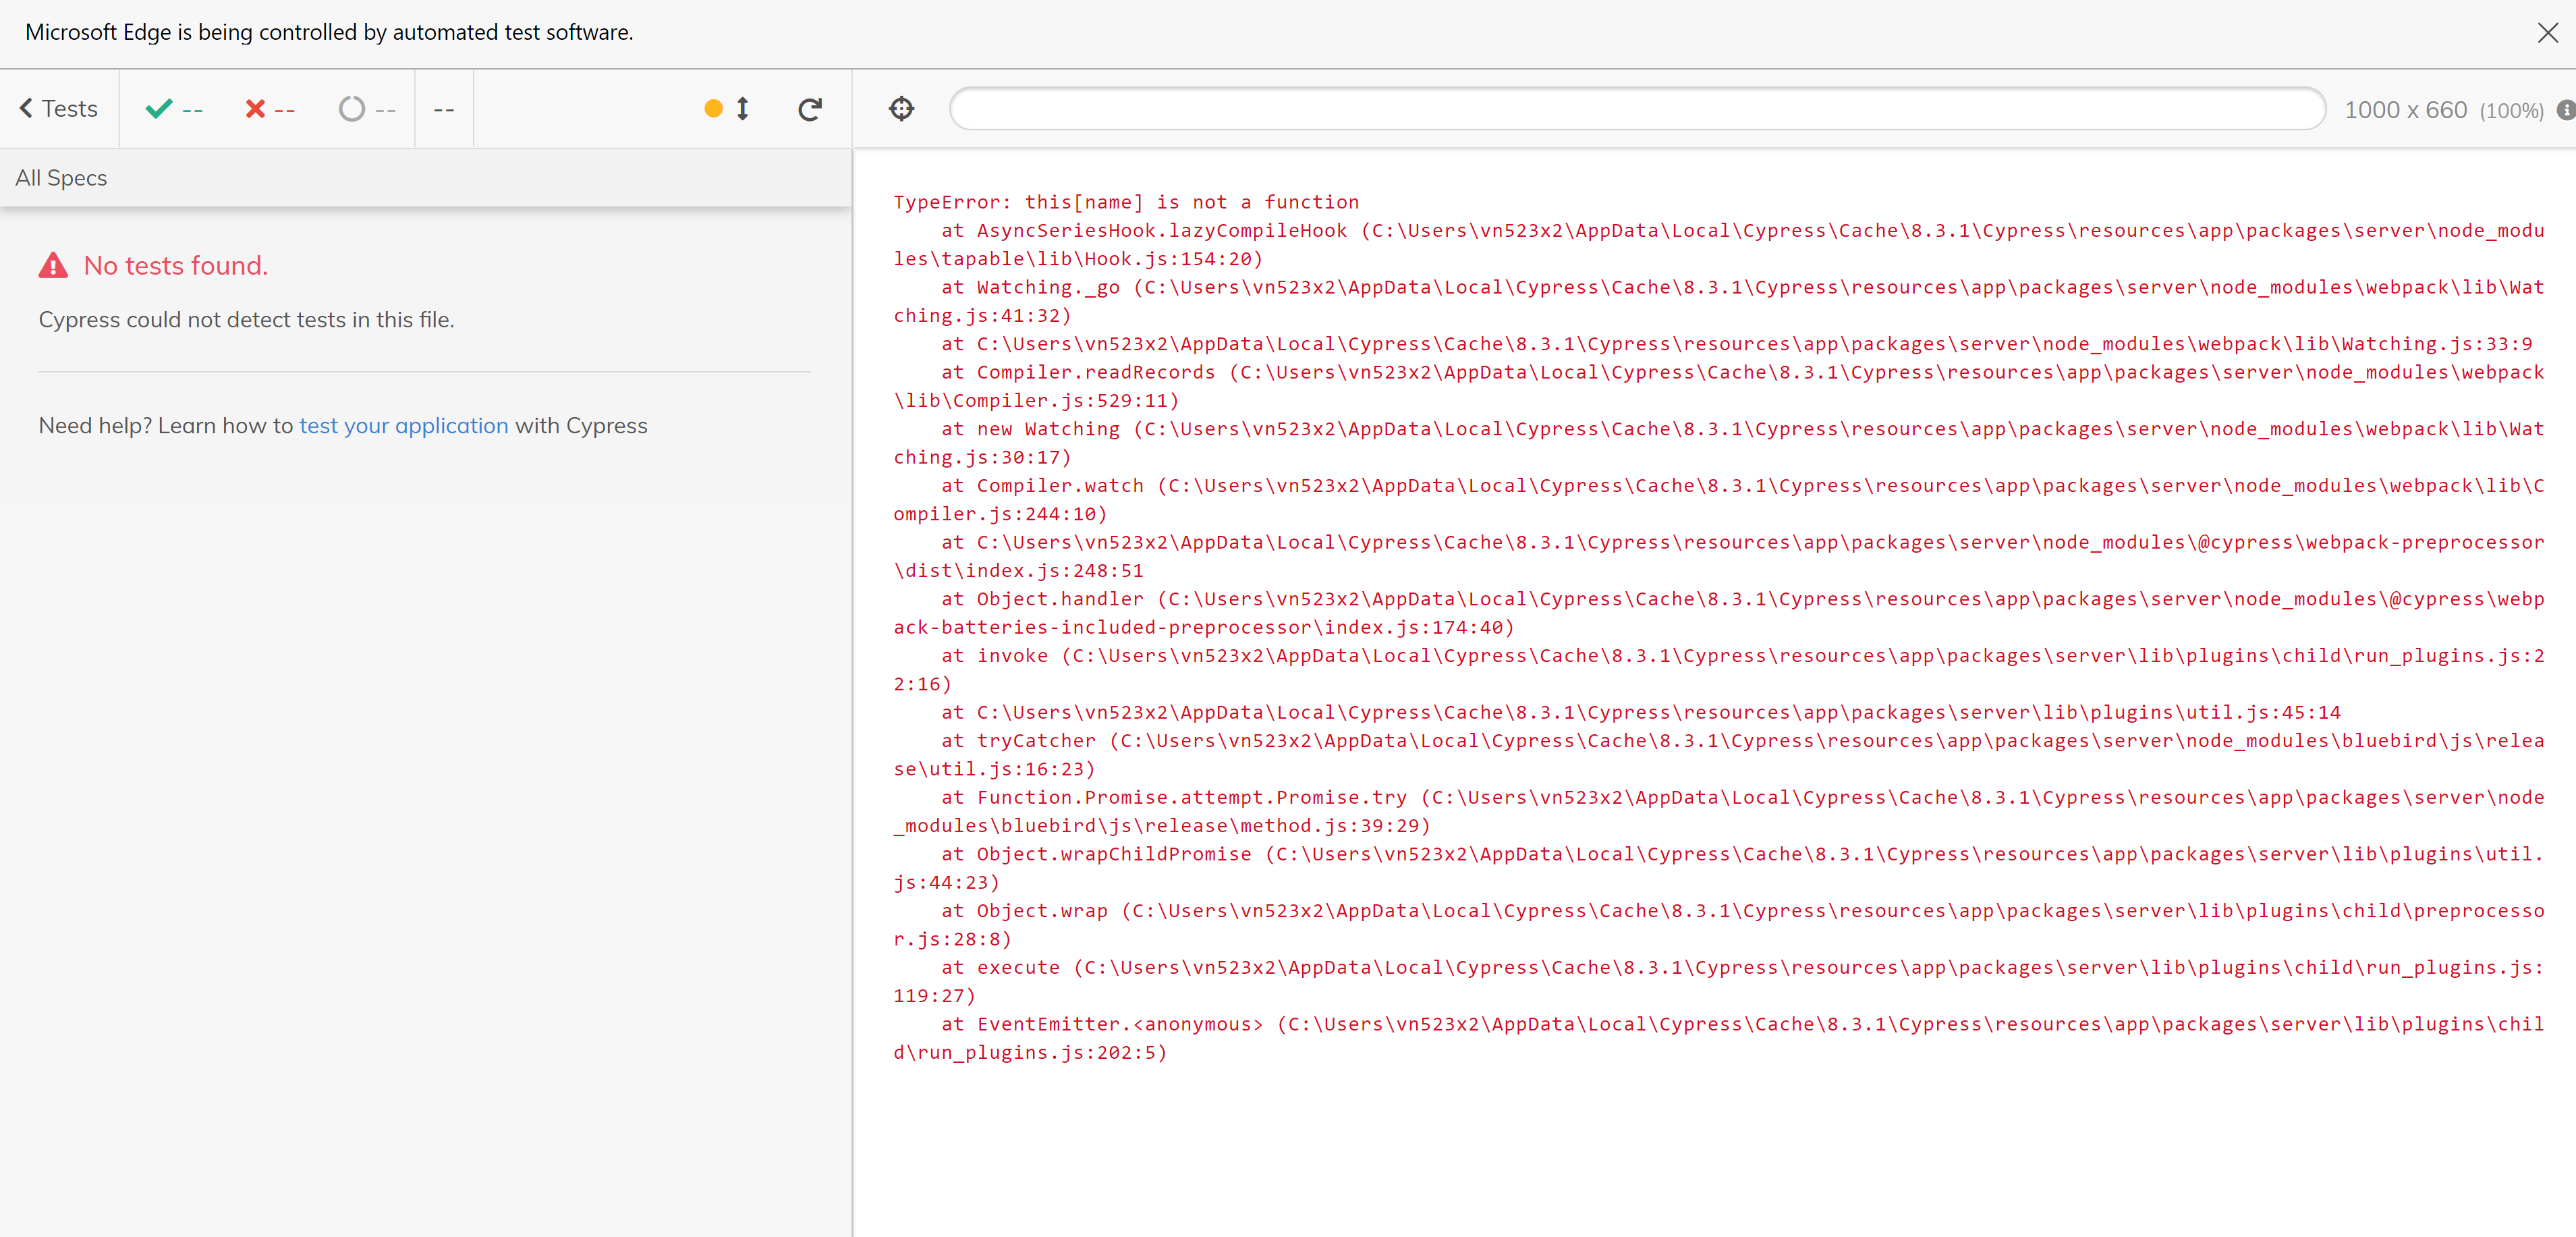The height and width of the screenshot is (1237, 2576).
Task: Click the viewport info icon
Action: click(x=2565, y=110)
